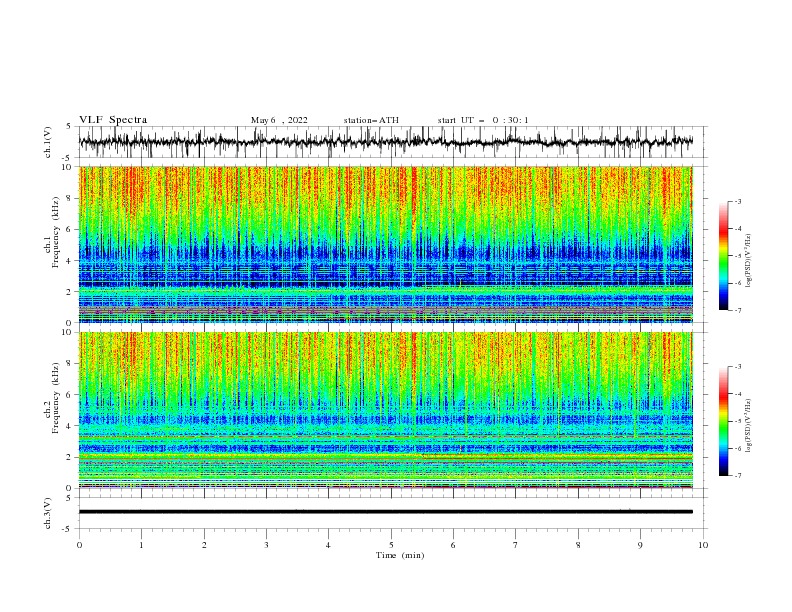Click the flat black ch.3 voltage trace
792x612 pixels.
(x=385, y=512)
